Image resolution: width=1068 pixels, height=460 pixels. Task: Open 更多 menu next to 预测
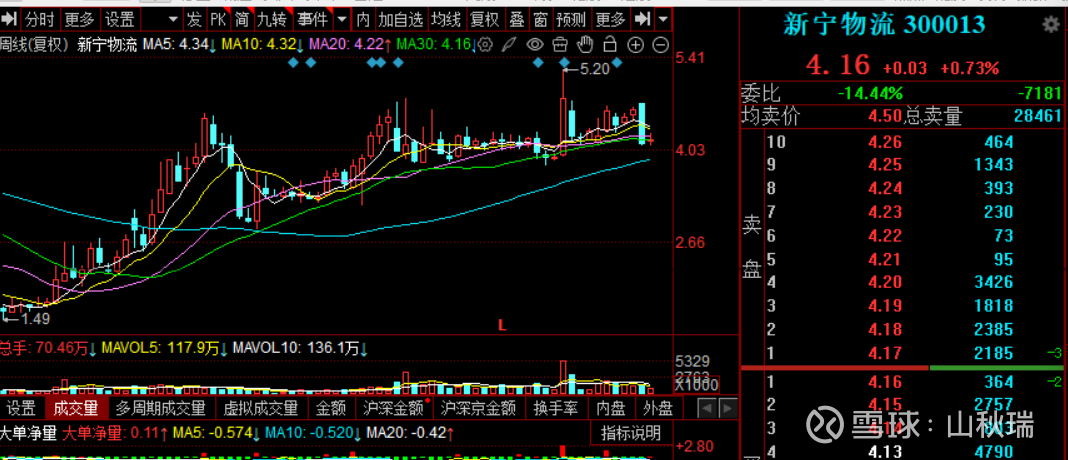click(610, 18)
